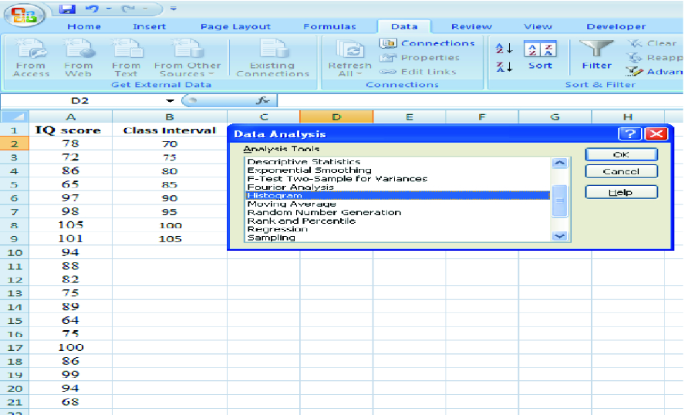Open the Office button menu

point(25,15)
